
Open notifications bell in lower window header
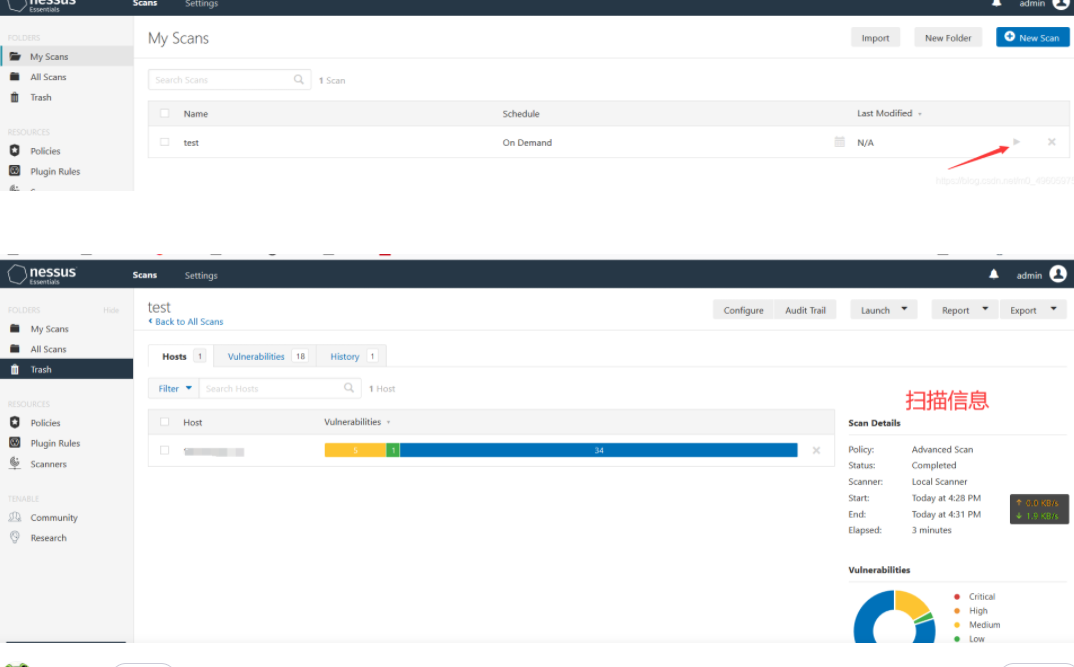994,275
